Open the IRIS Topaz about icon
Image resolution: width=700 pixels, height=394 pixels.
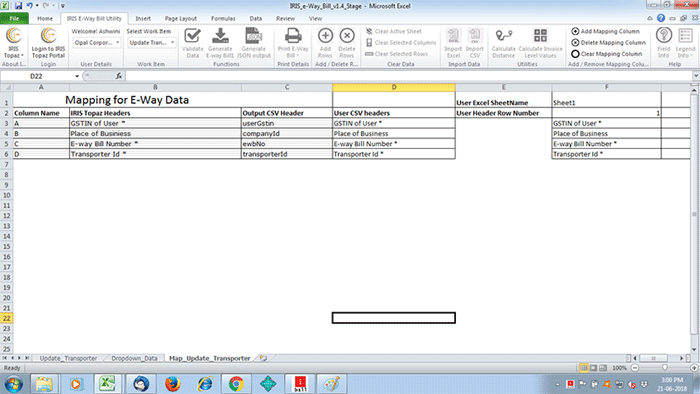pos(13,43)
